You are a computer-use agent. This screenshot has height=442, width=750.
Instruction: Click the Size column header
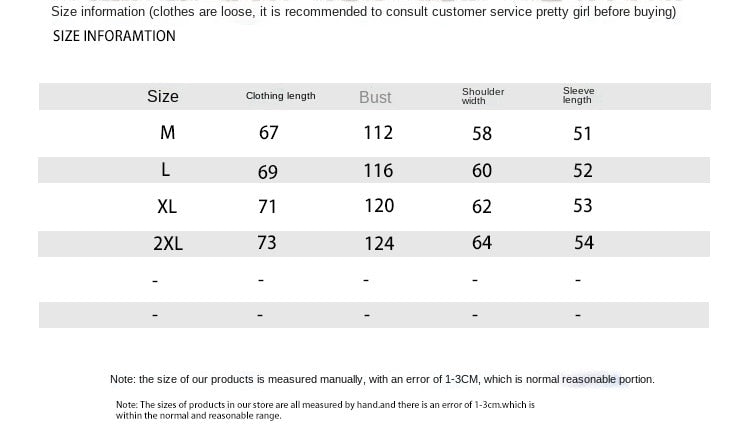[x=163, y=96]
